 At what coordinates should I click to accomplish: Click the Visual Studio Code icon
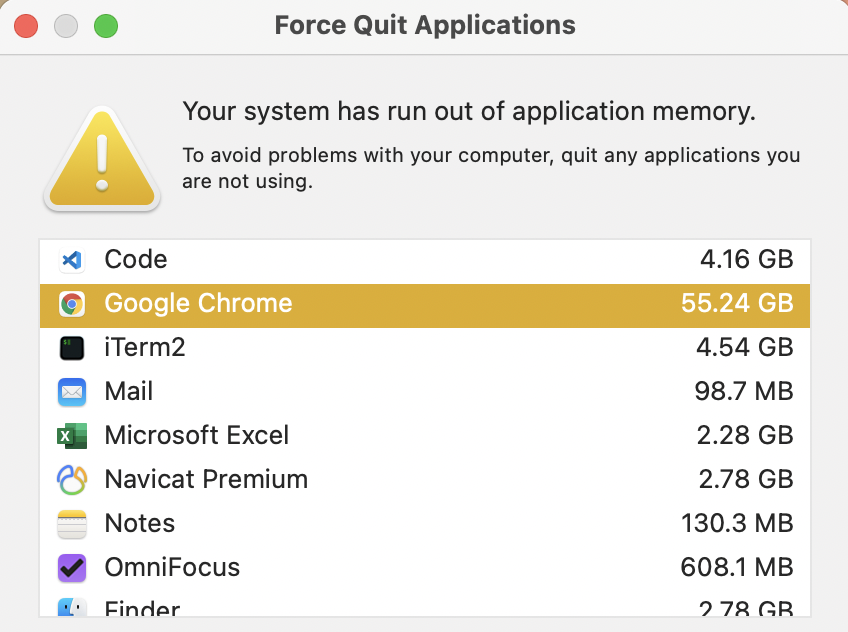point(72,260)
